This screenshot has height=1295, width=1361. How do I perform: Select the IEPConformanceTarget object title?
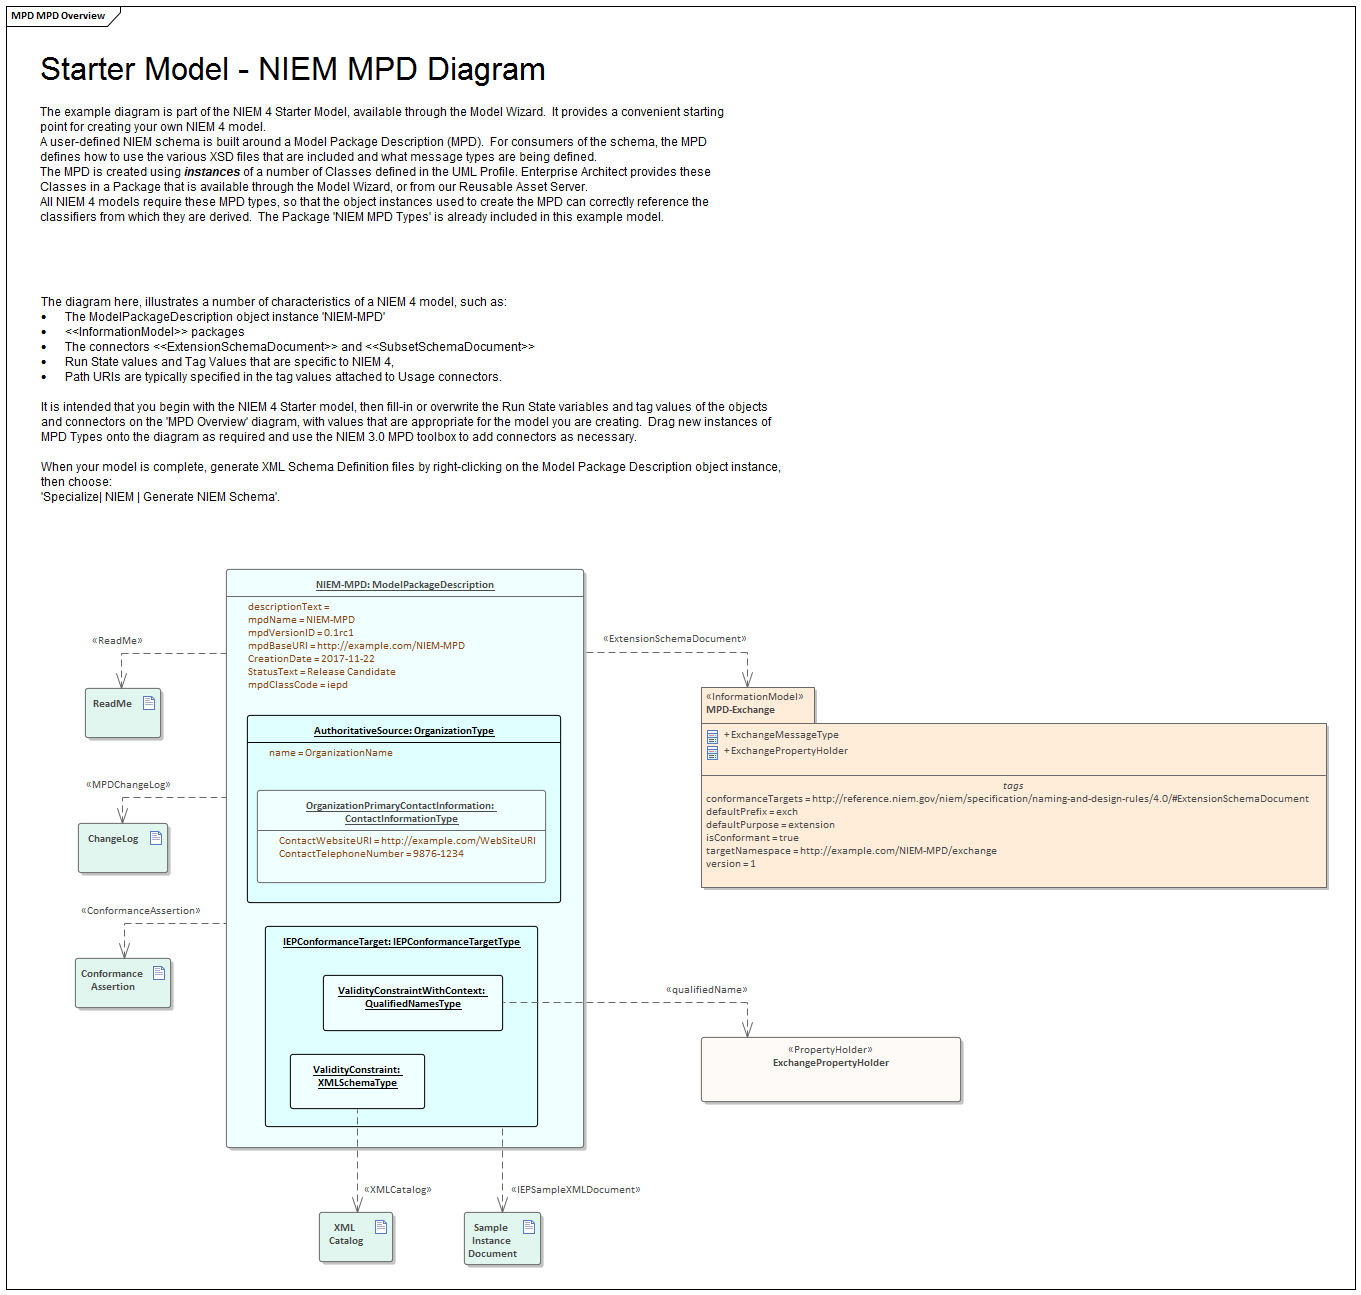(401, 942)
